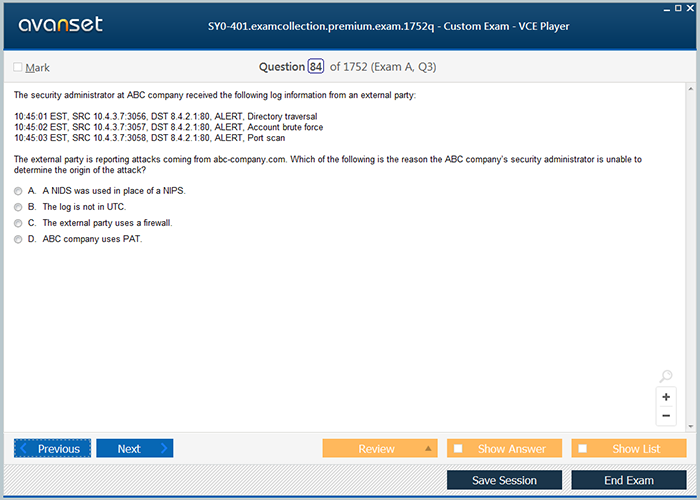This screenshot has height=500, width=700.
Task: Tick the Mark checkbox
Action: (18, 67)
